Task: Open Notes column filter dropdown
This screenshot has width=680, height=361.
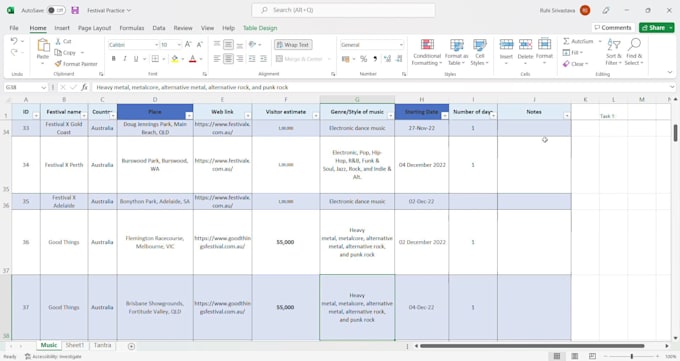Action: click(566, 116)
